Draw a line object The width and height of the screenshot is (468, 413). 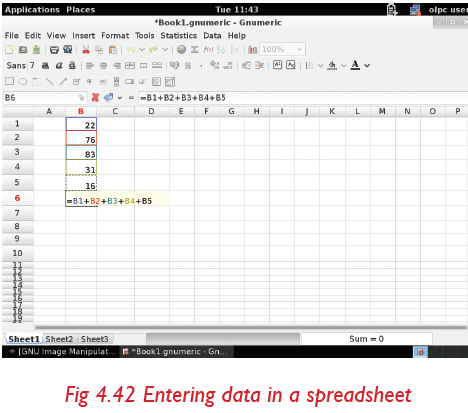(50, 81)
